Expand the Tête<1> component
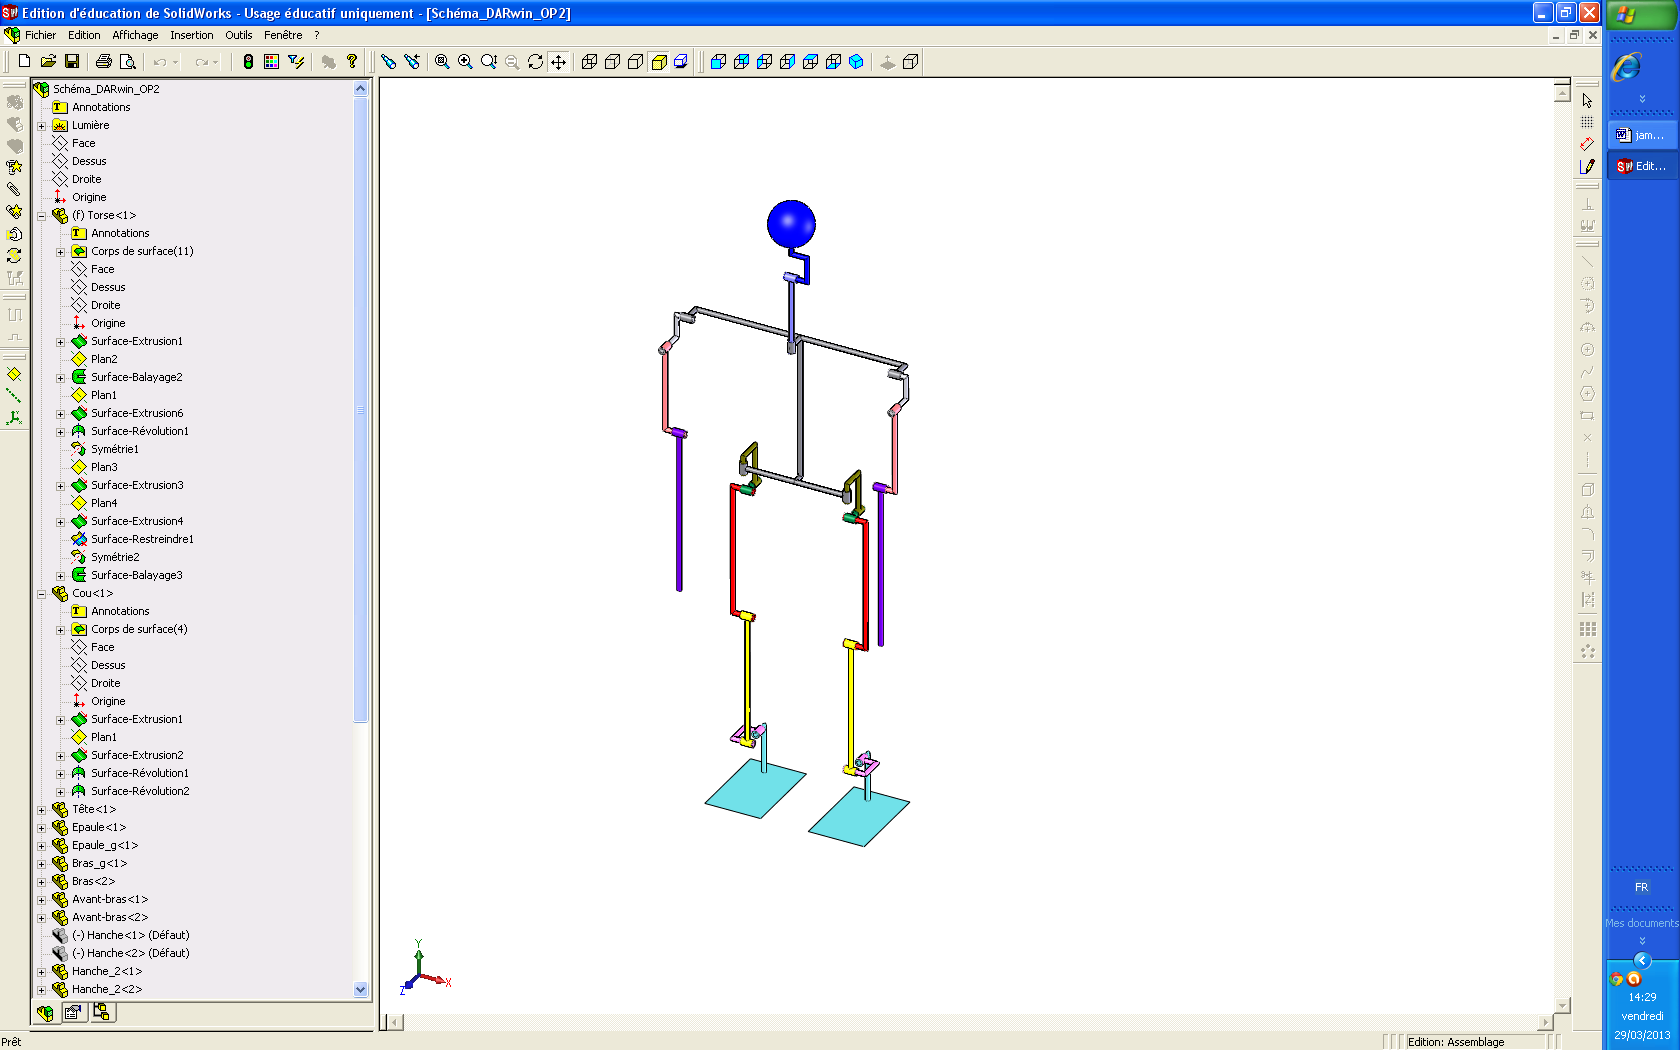 tap(41, 810)
